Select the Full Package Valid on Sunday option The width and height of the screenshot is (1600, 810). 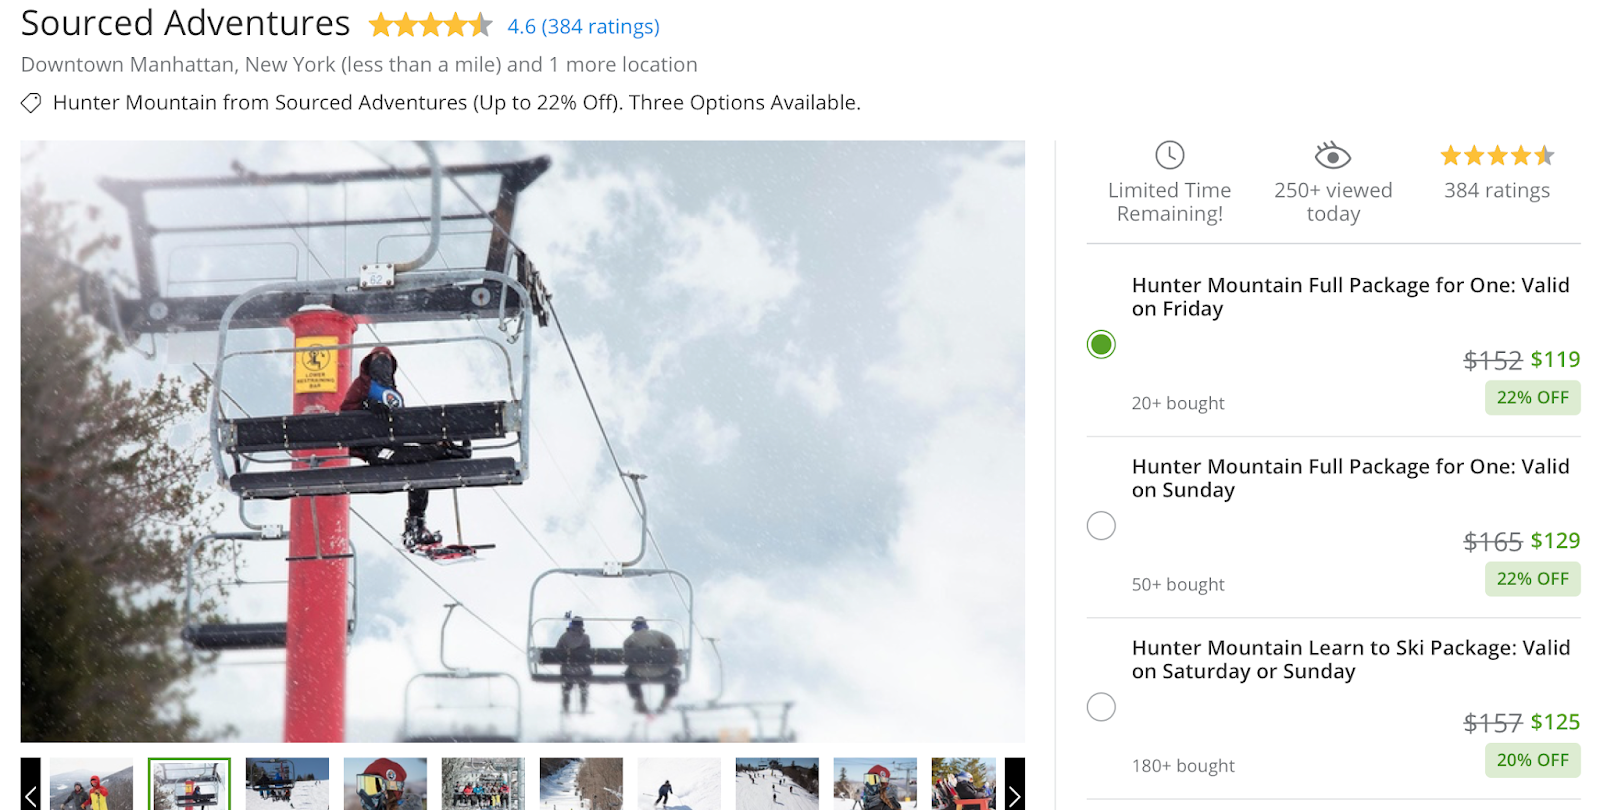tap(1101, 525)
